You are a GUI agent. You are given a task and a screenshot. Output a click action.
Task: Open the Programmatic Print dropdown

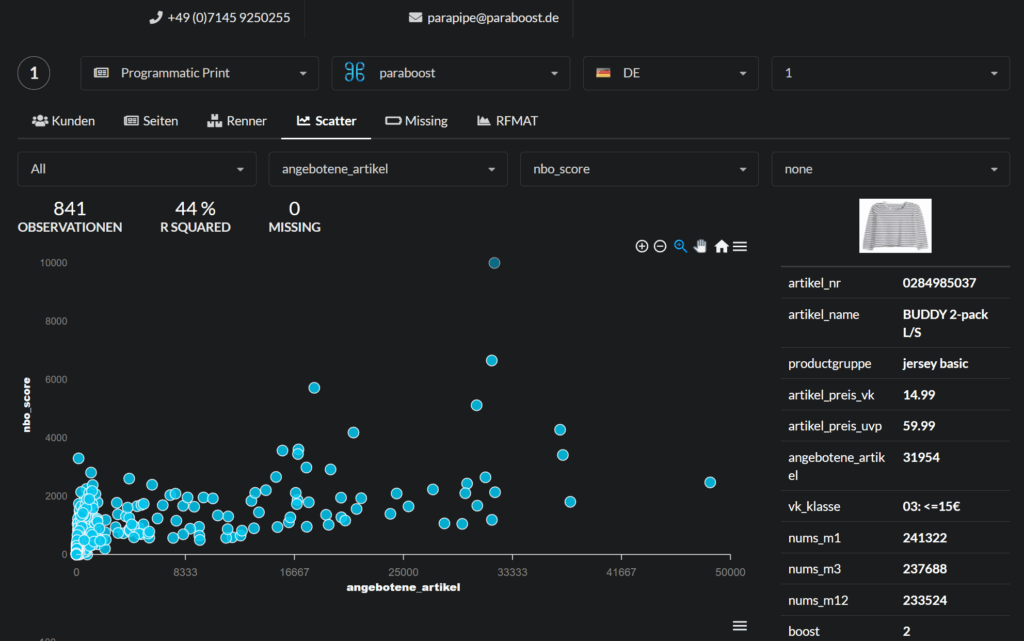tap(199, 73)
